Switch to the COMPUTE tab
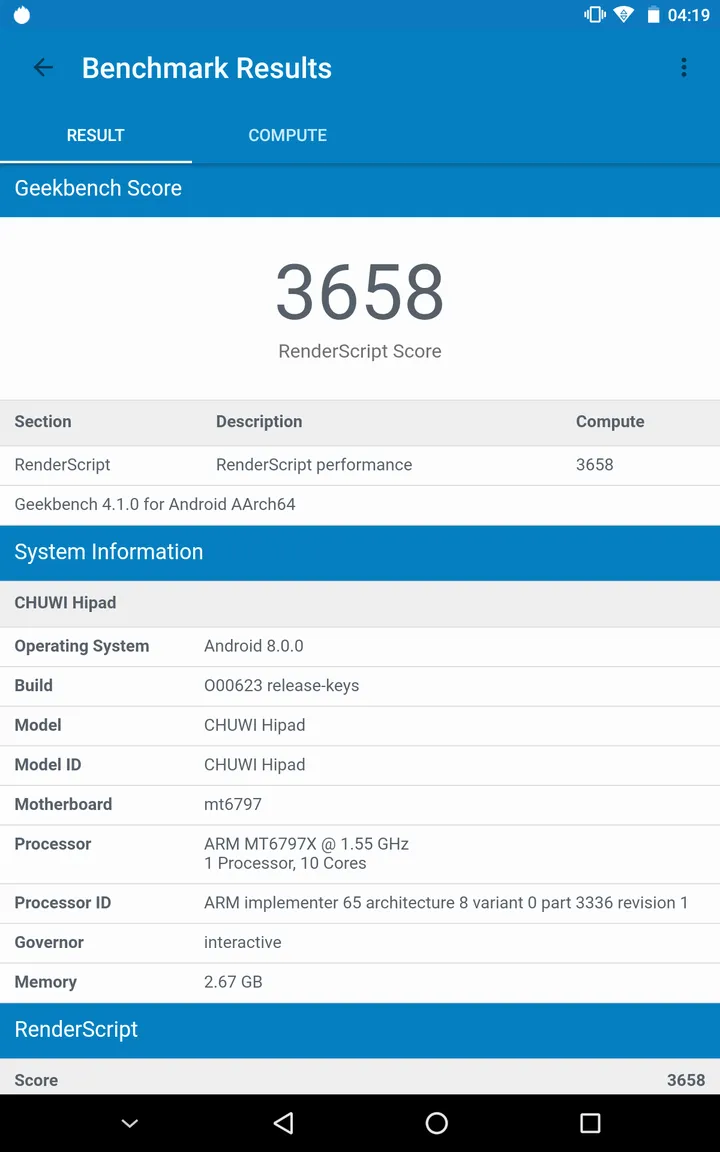Screen dimensions: 720x1152 tap(287, 135)
